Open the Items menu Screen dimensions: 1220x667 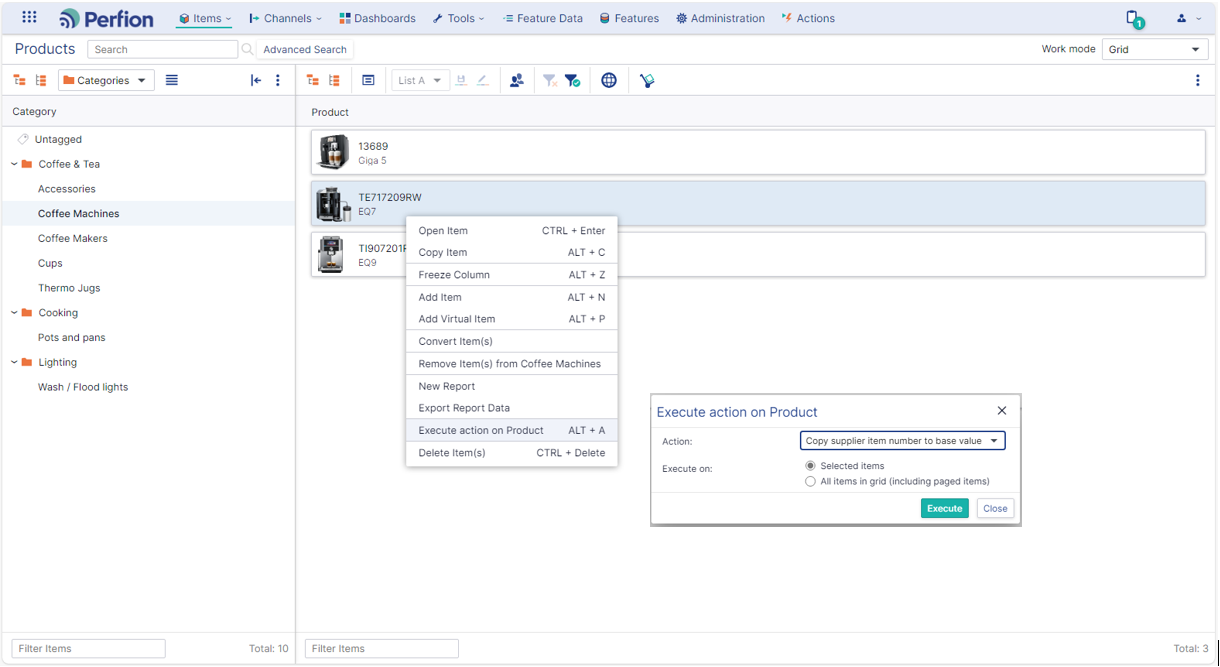point(205,18)
